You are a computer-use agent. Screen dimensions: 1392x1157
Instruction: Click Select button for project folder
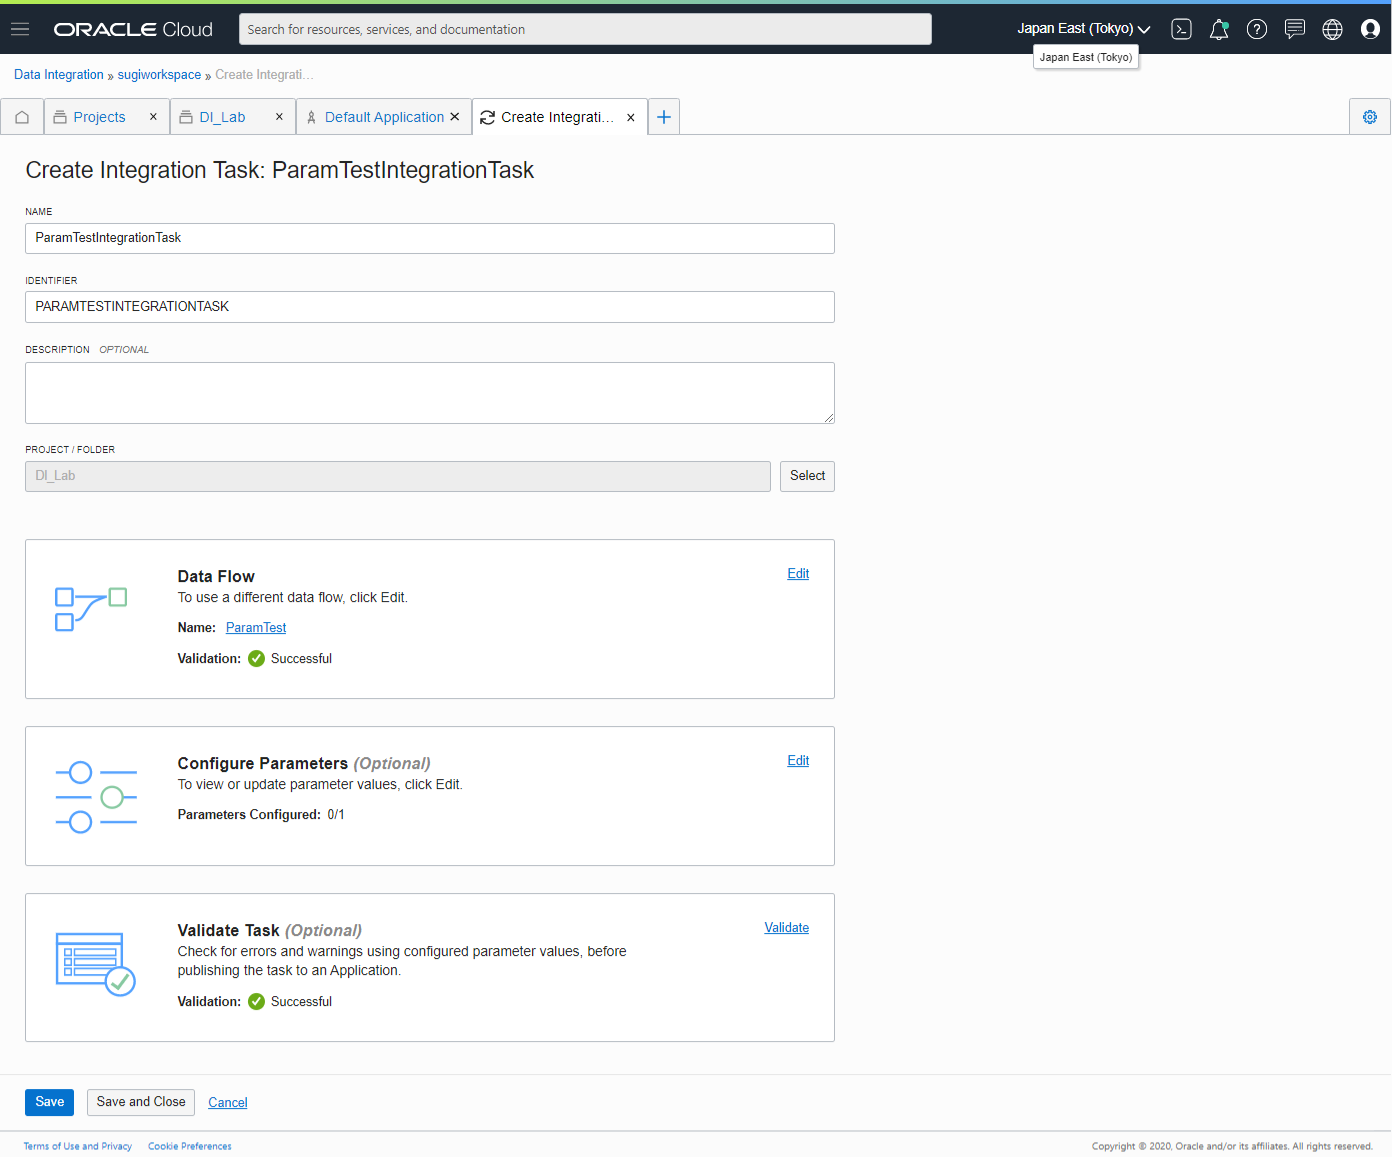pyautogui.click(x=807, y=476)
